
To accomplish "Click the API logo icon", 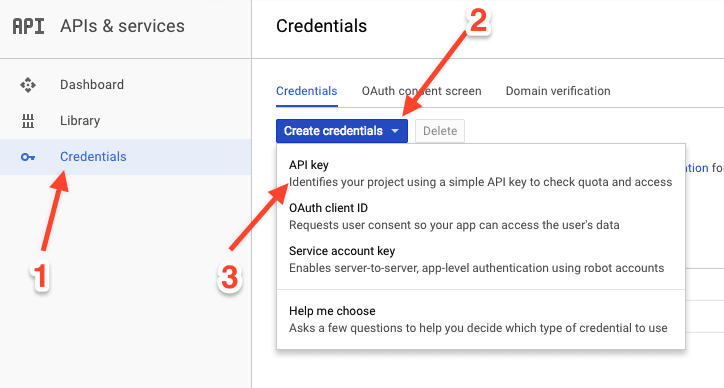I will [x=28, y=26].
